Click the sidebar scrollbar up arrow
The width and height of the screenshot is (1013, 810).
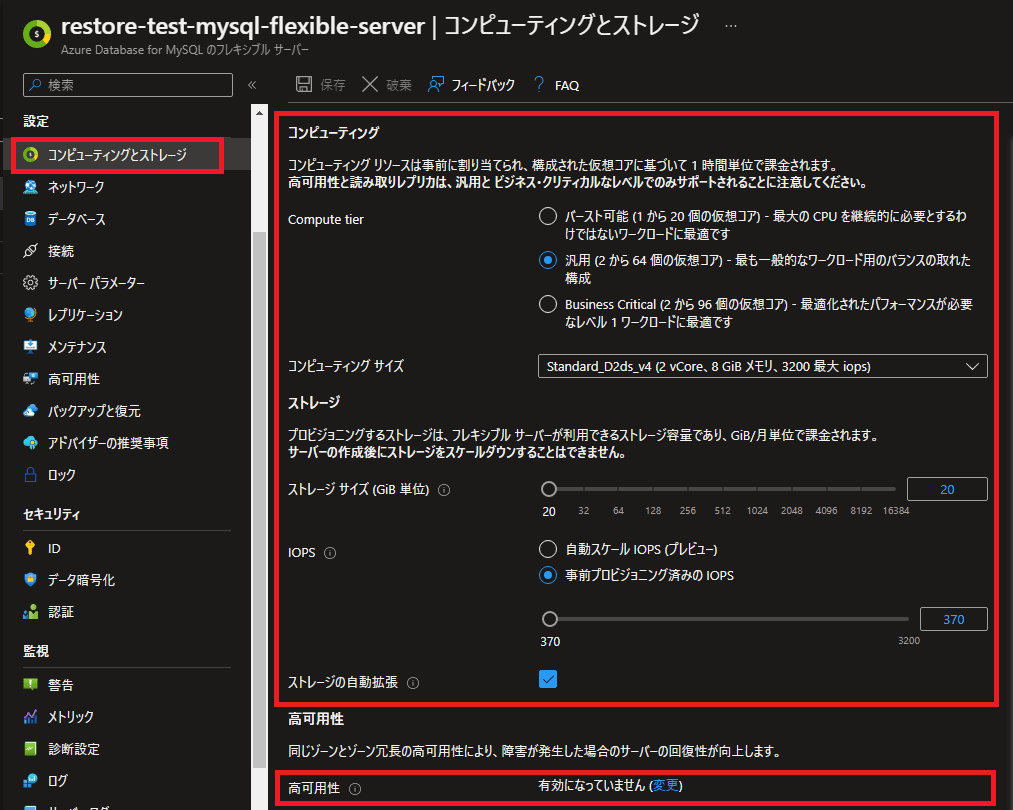(x=259, y=113)
